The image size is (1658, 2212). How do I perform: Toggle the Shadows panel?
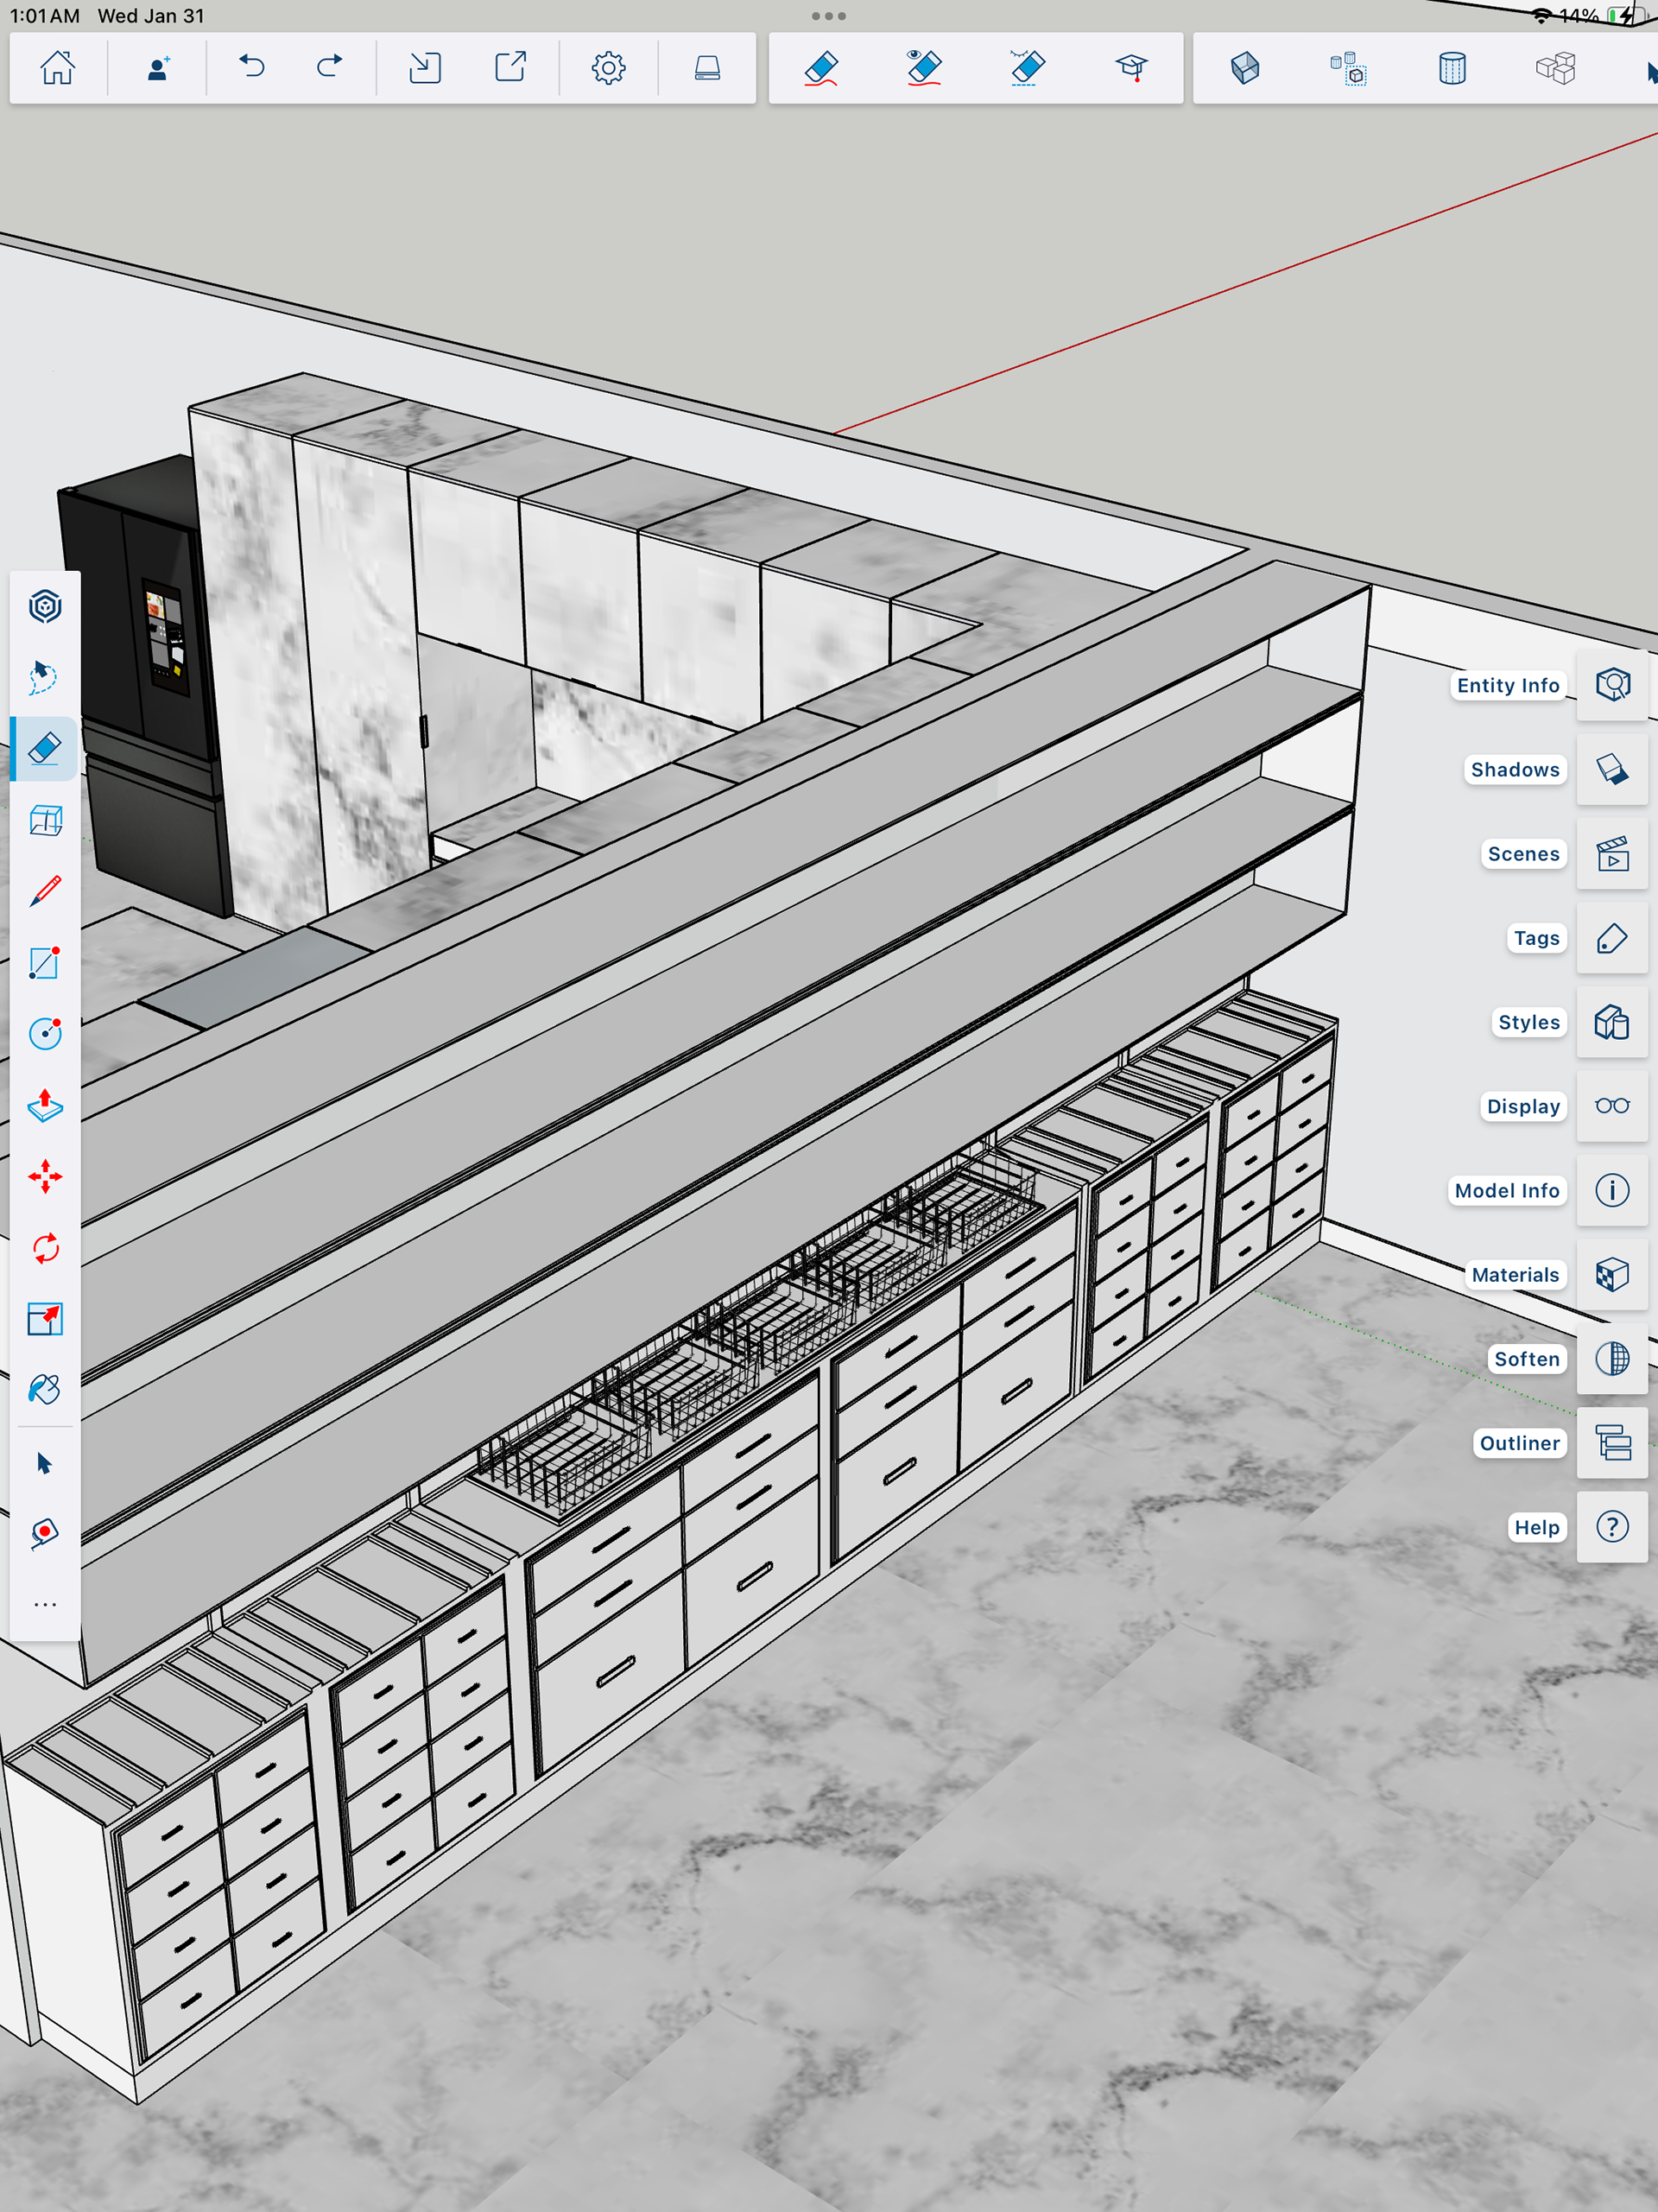click(x=1612, y=769)
